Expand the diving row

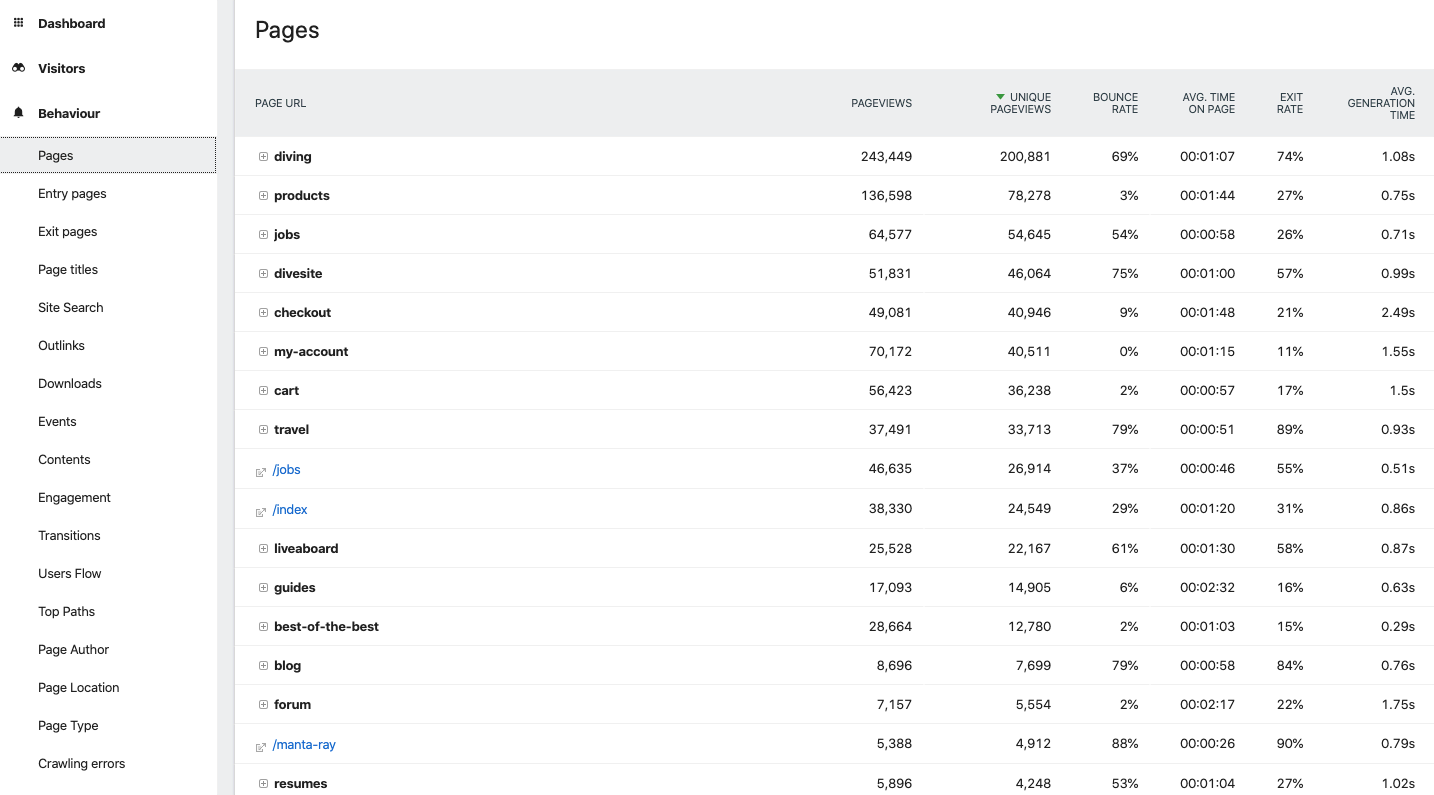click(263, 157)
